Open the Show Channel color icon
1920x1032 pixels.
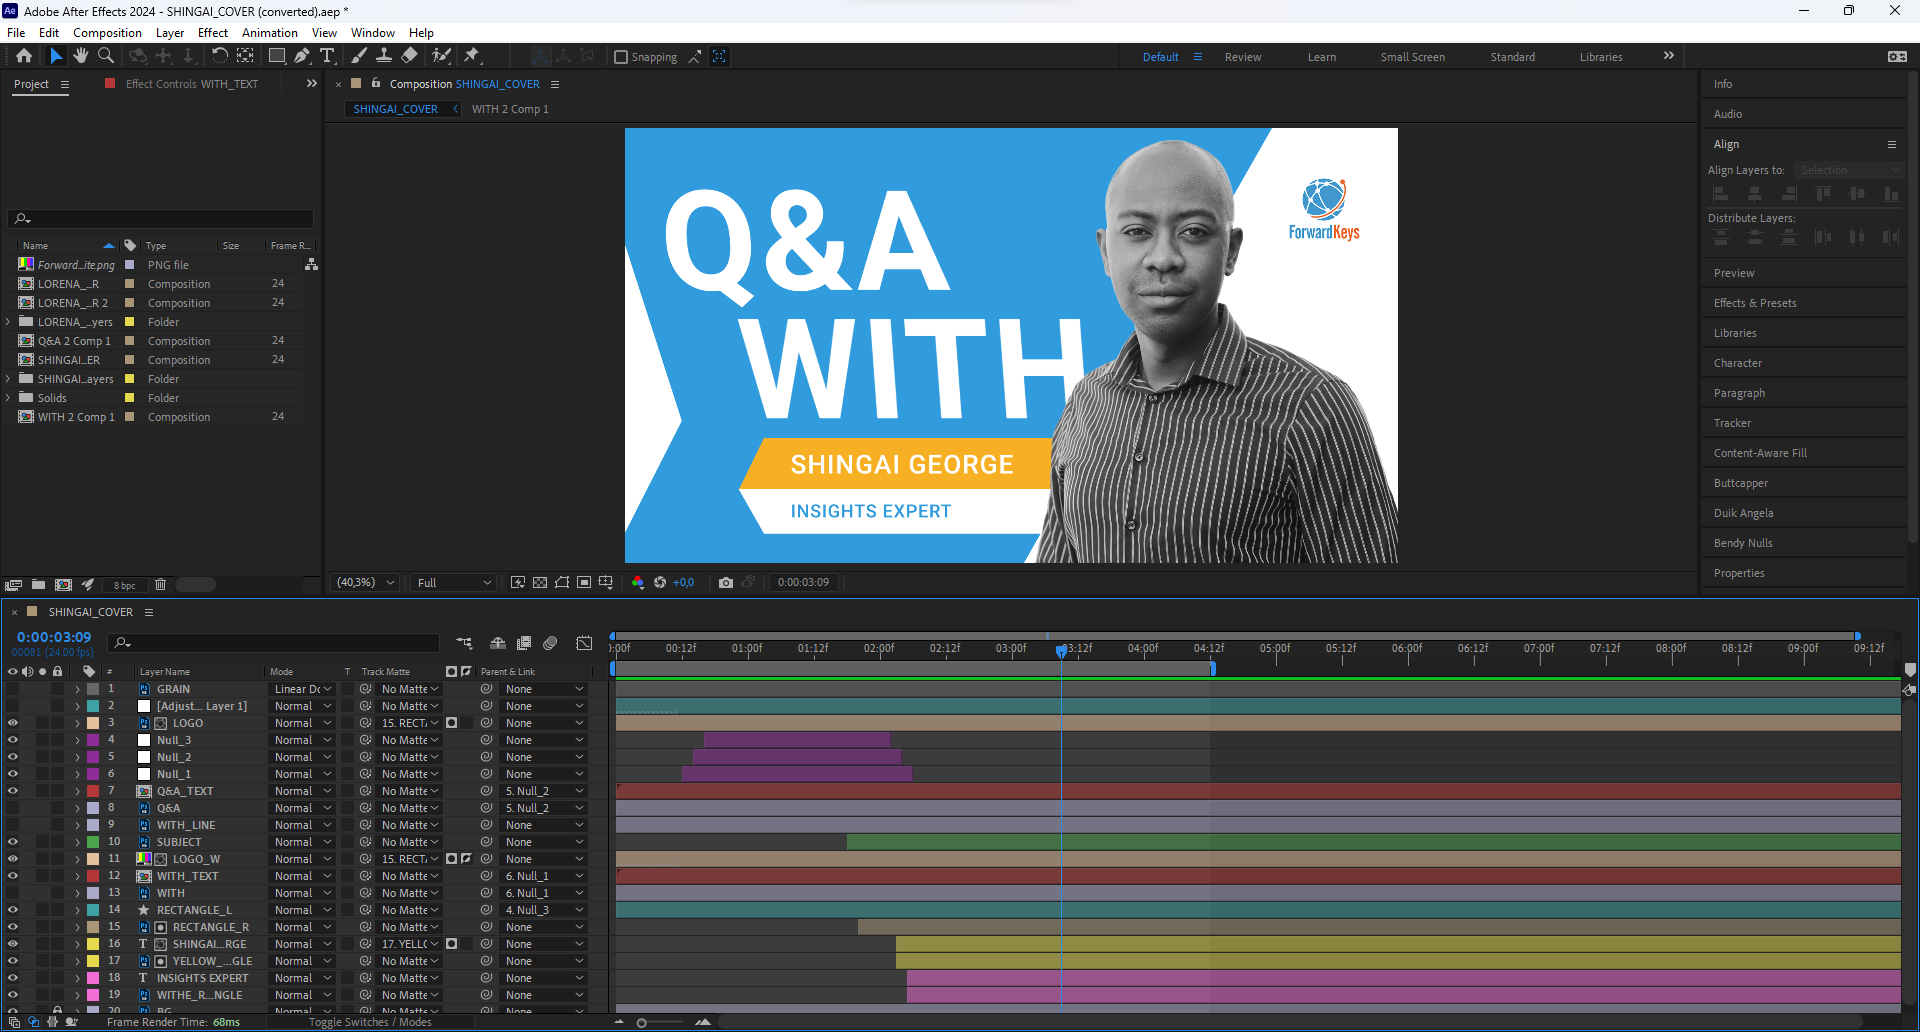(x=638, y=582)
